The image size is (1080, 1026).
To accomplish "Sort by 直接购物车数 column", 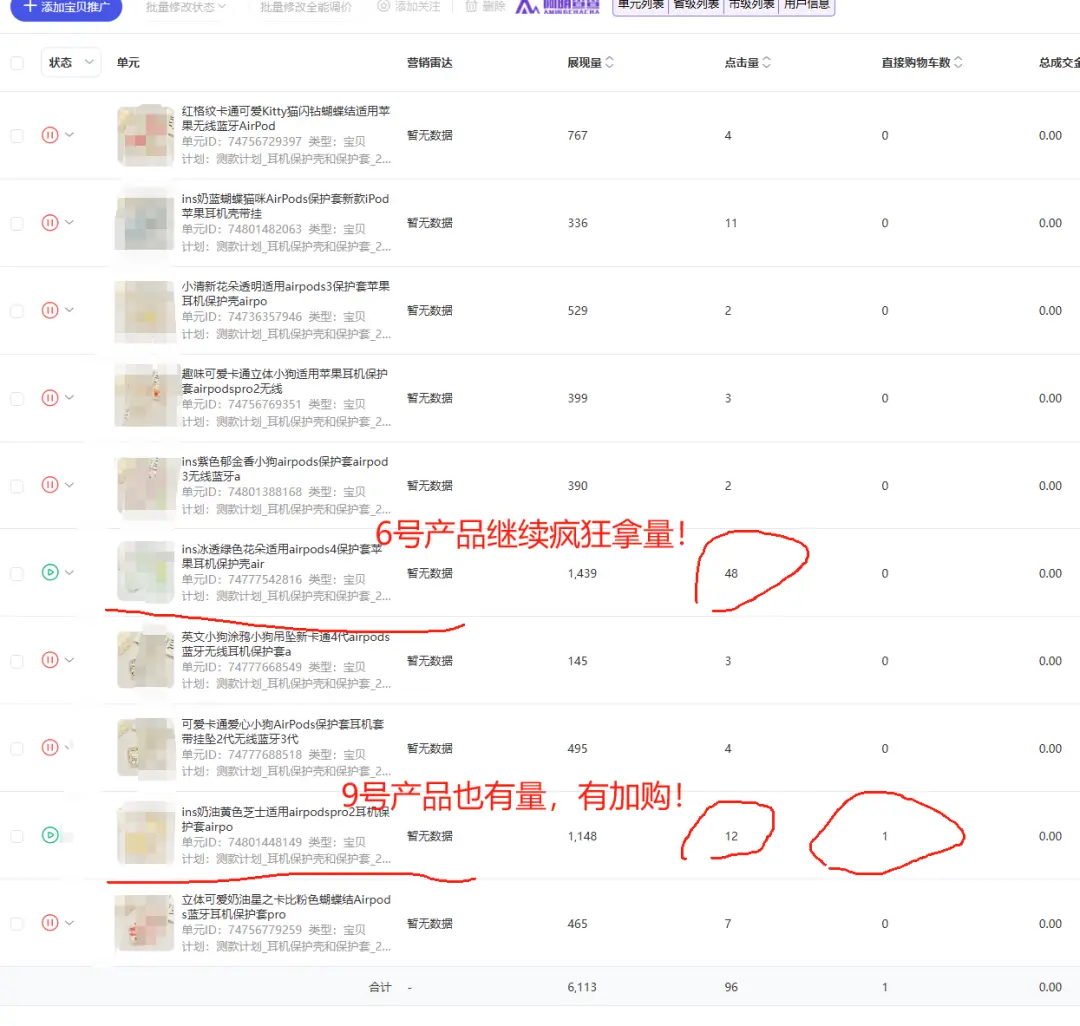I will [957, 63].
